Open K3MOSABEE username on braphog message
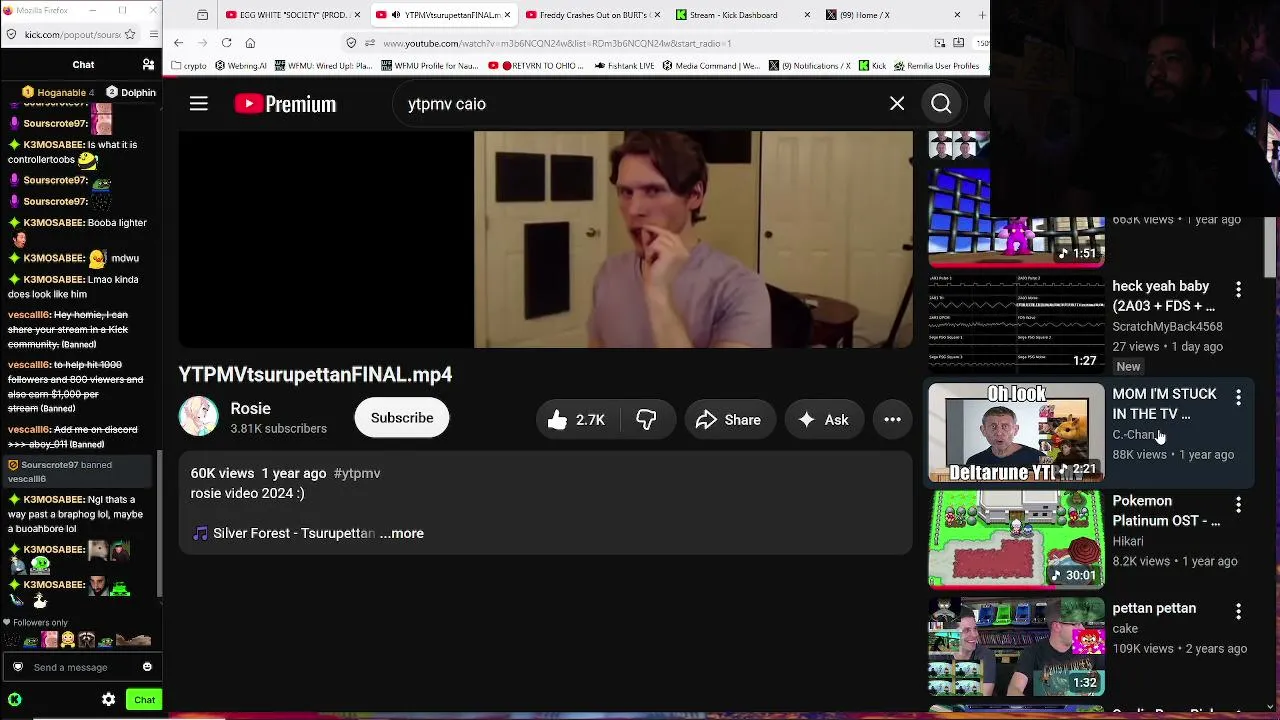 point(54,499)
